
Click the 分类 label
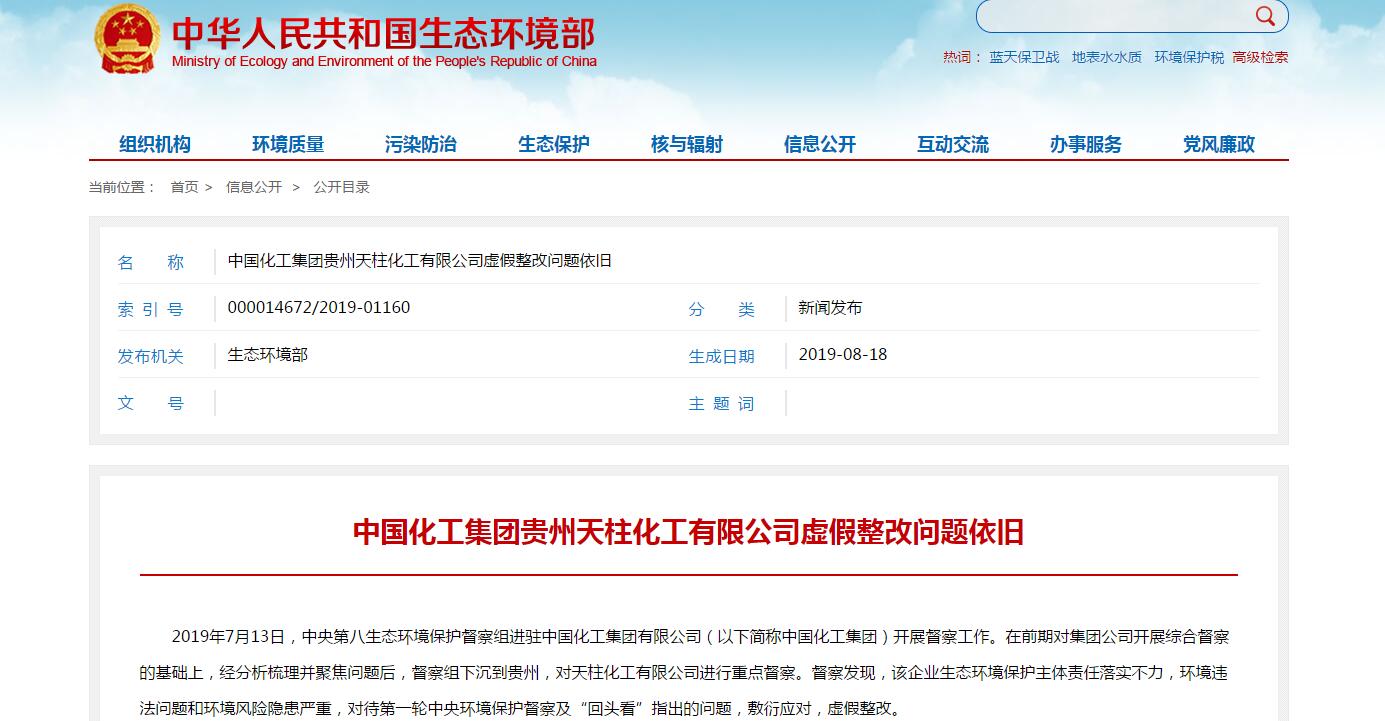[722, 309]
